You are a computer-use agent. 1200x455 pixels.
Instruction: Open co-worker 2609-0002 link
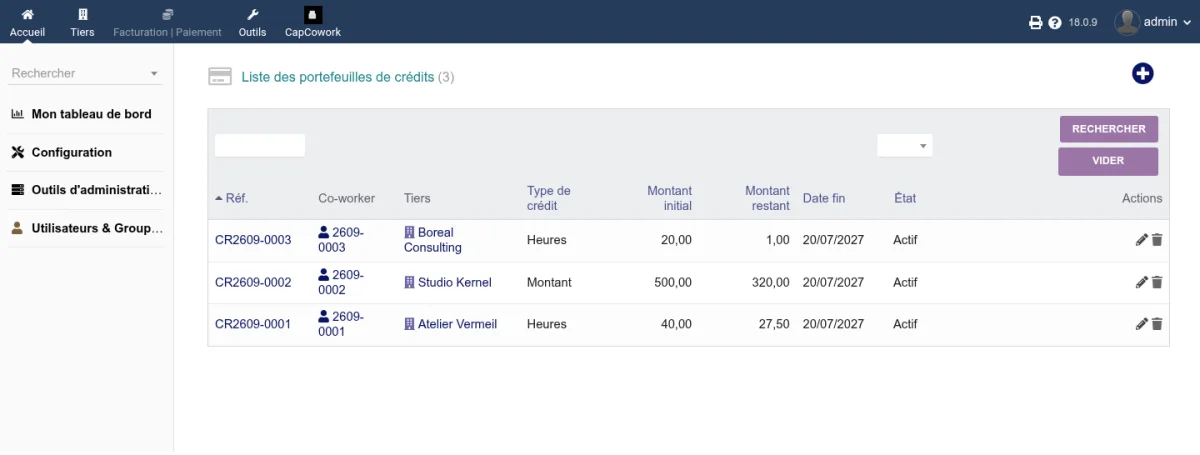342,282
